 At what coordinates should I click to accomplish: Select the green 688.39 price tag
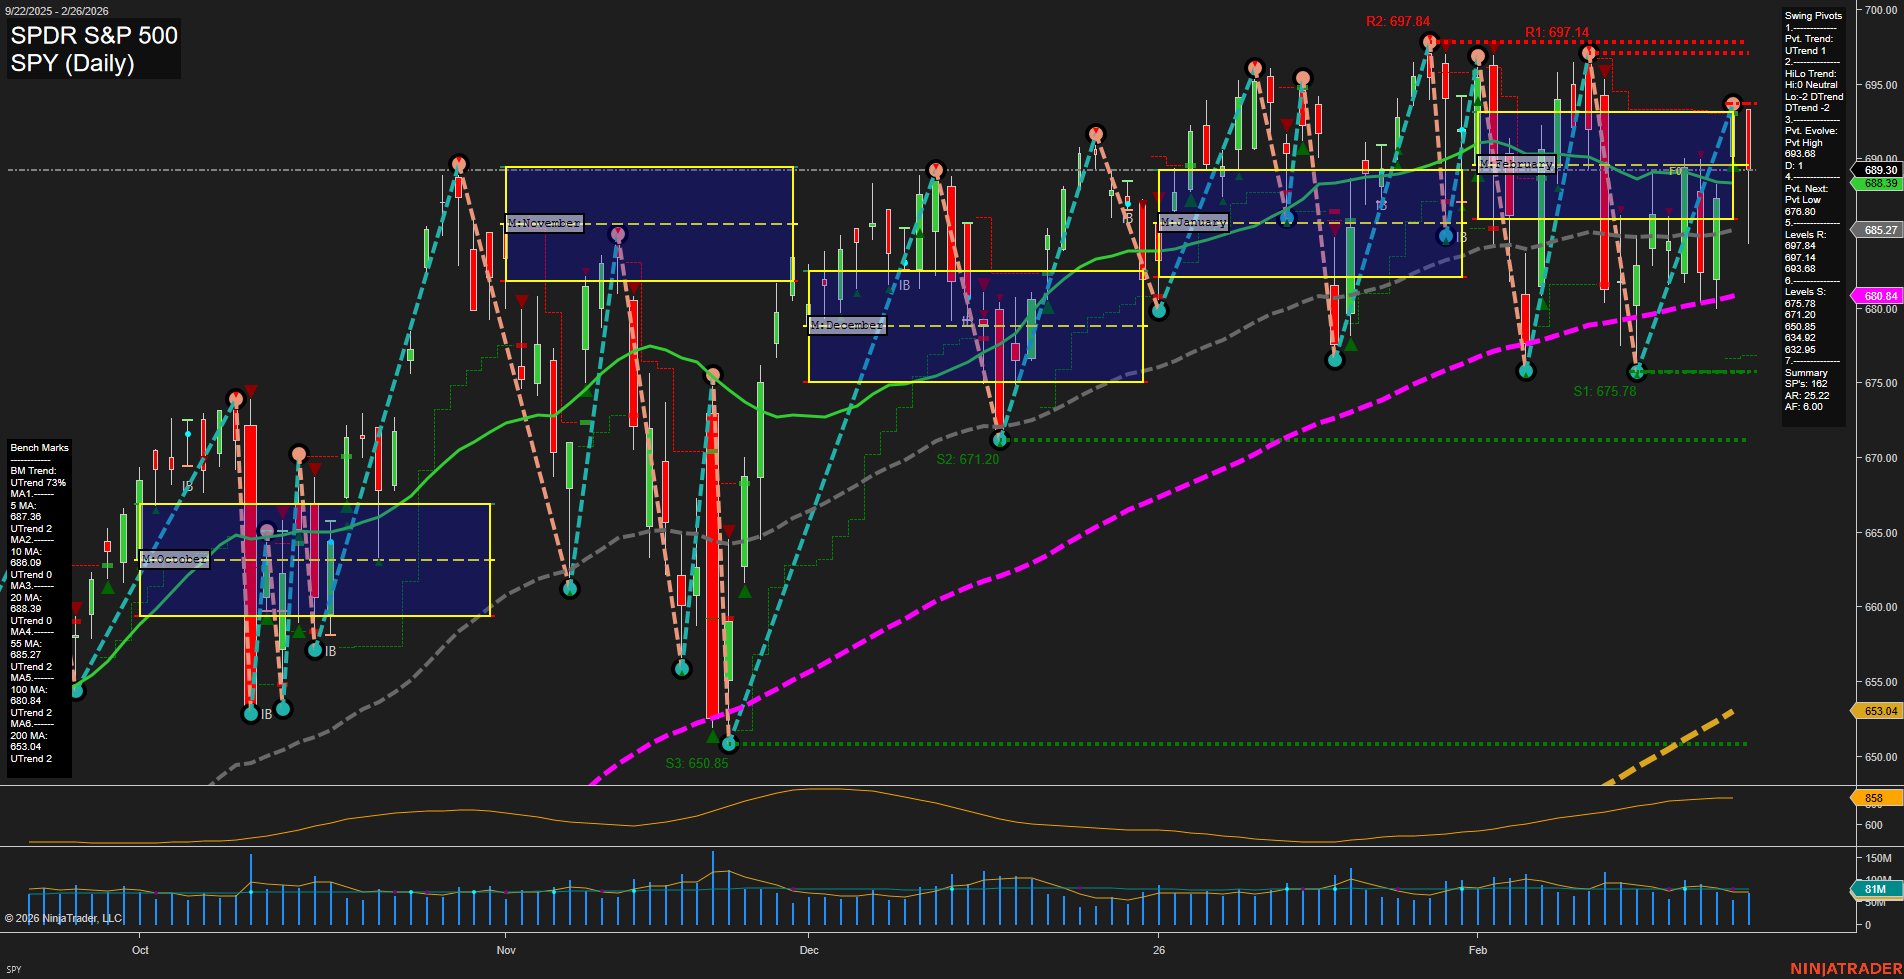(x=1879, y=184)
